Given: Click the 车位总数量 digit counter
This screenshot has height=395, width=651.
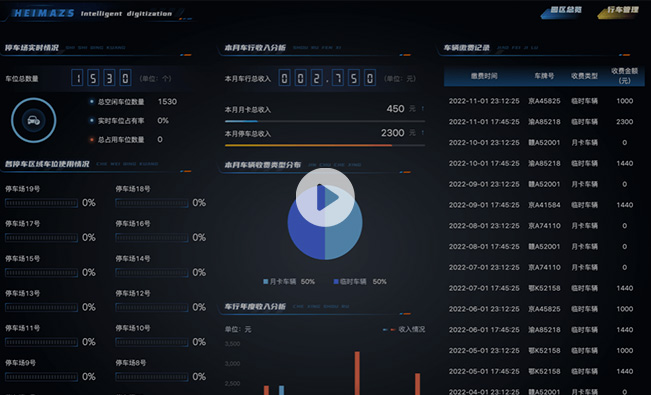Looking at the screenshot, I should click(101, 78).
